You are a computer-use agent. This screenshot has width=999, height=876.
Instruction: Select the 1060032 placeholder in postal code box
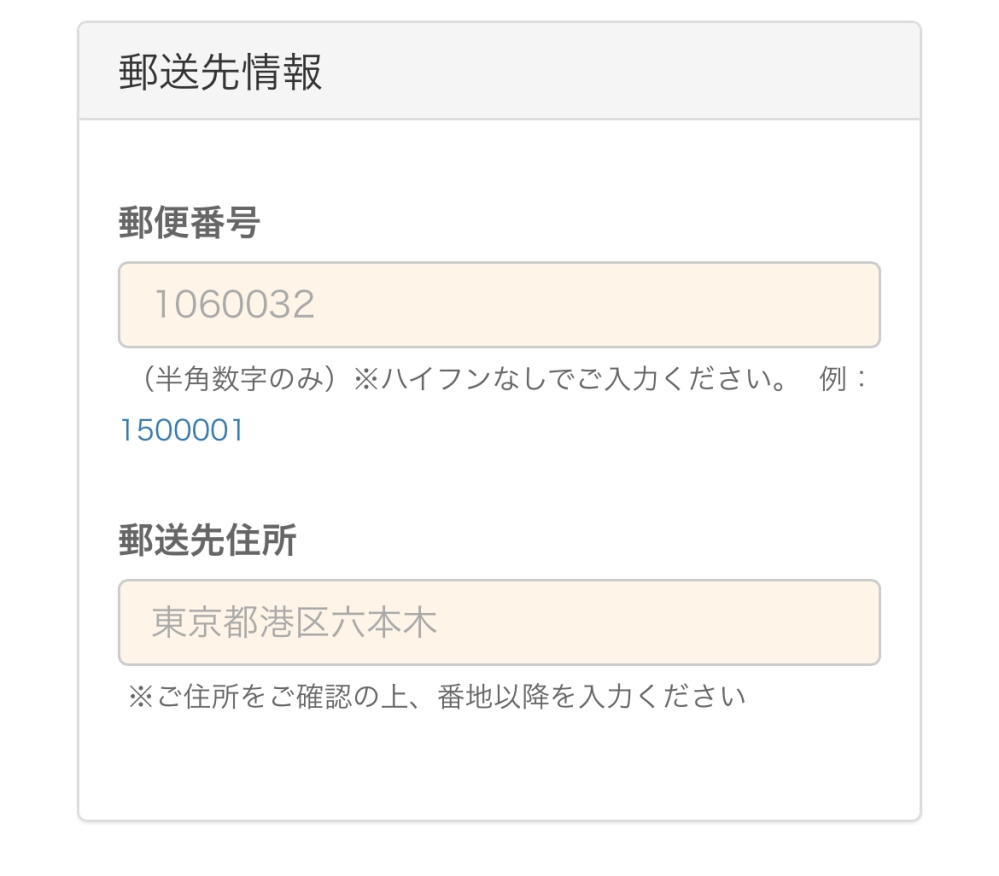click(x=234, y=305)
